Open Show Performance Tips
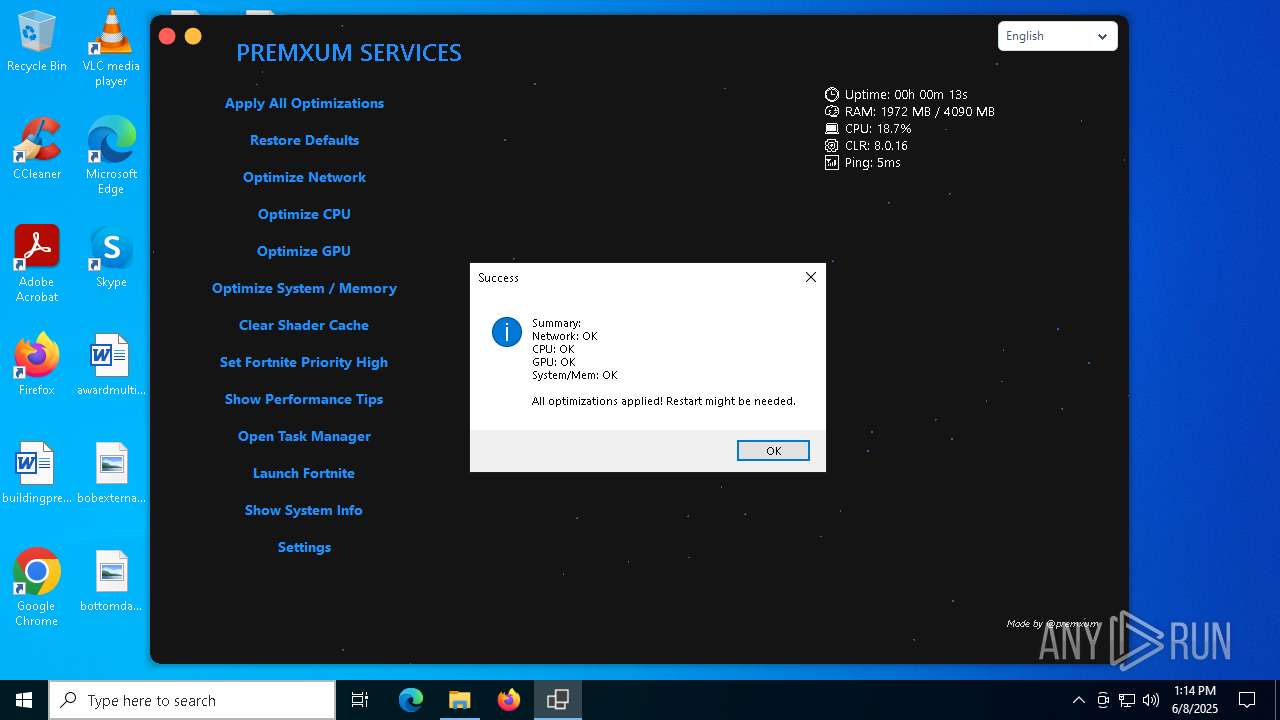The height and width of the screenshot is (720, 1280). pos(304,399)
